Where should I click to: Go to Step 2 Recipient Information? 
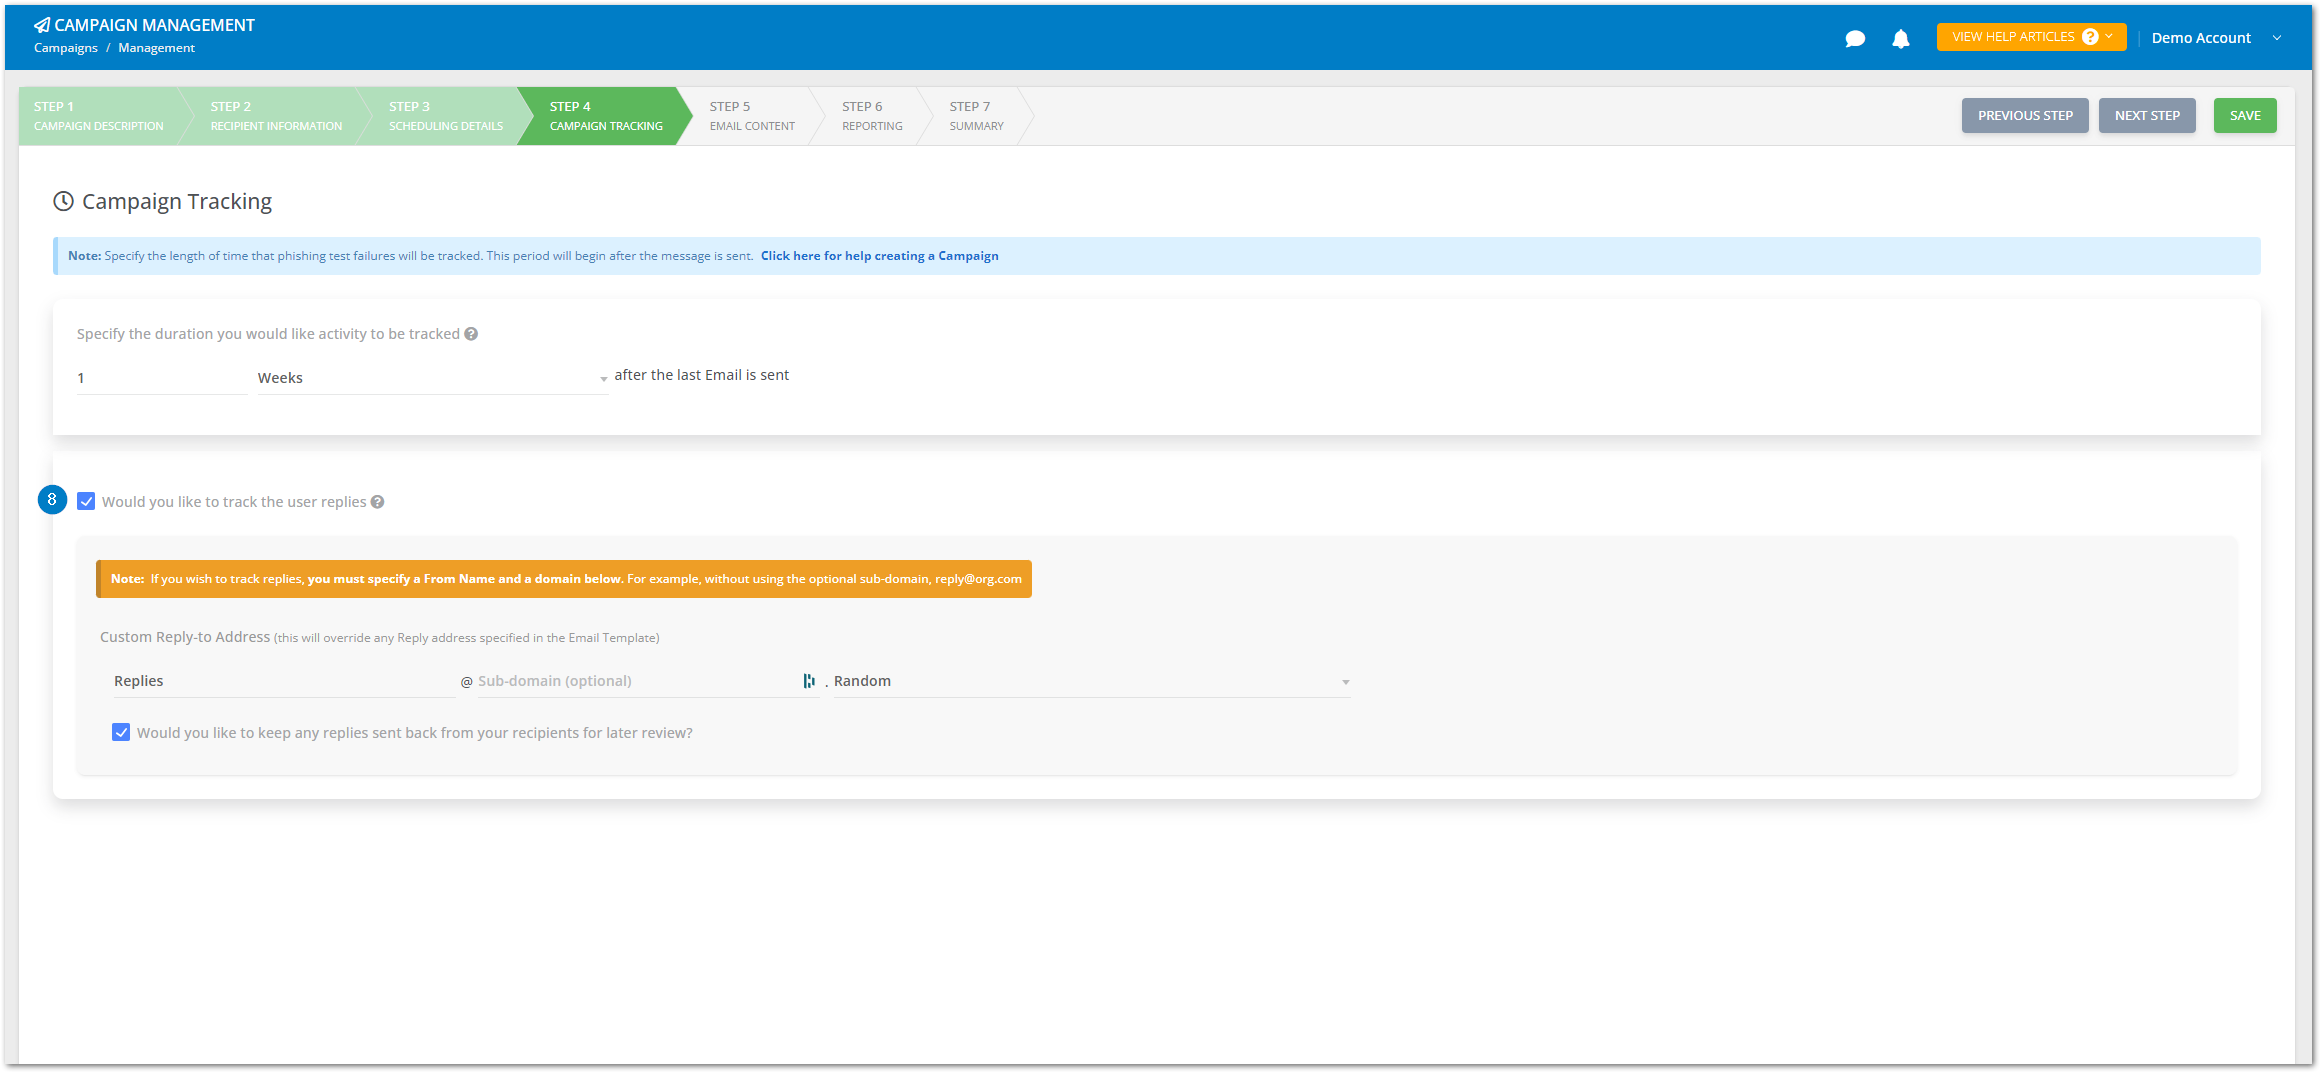tap(276, 116)
